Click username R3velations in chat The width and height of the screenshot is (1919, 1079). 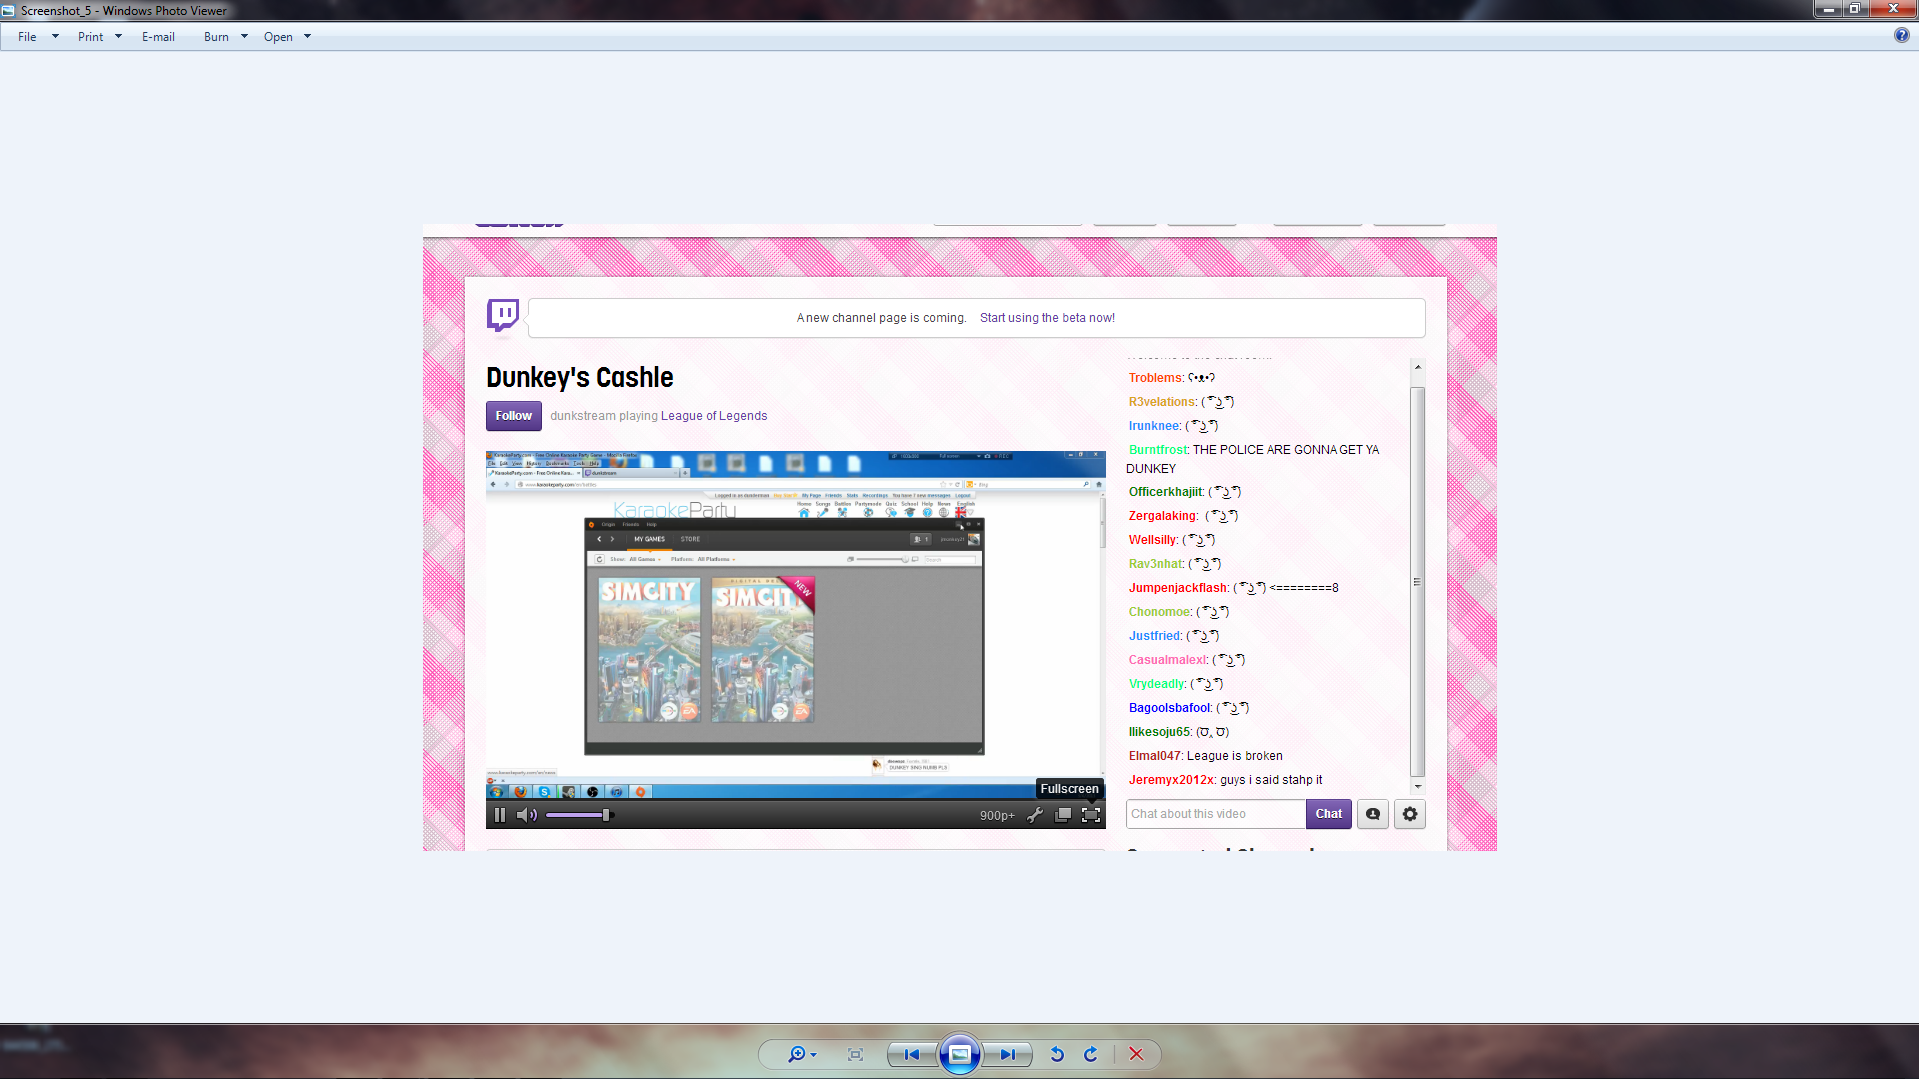click(x=1162, y=402)
